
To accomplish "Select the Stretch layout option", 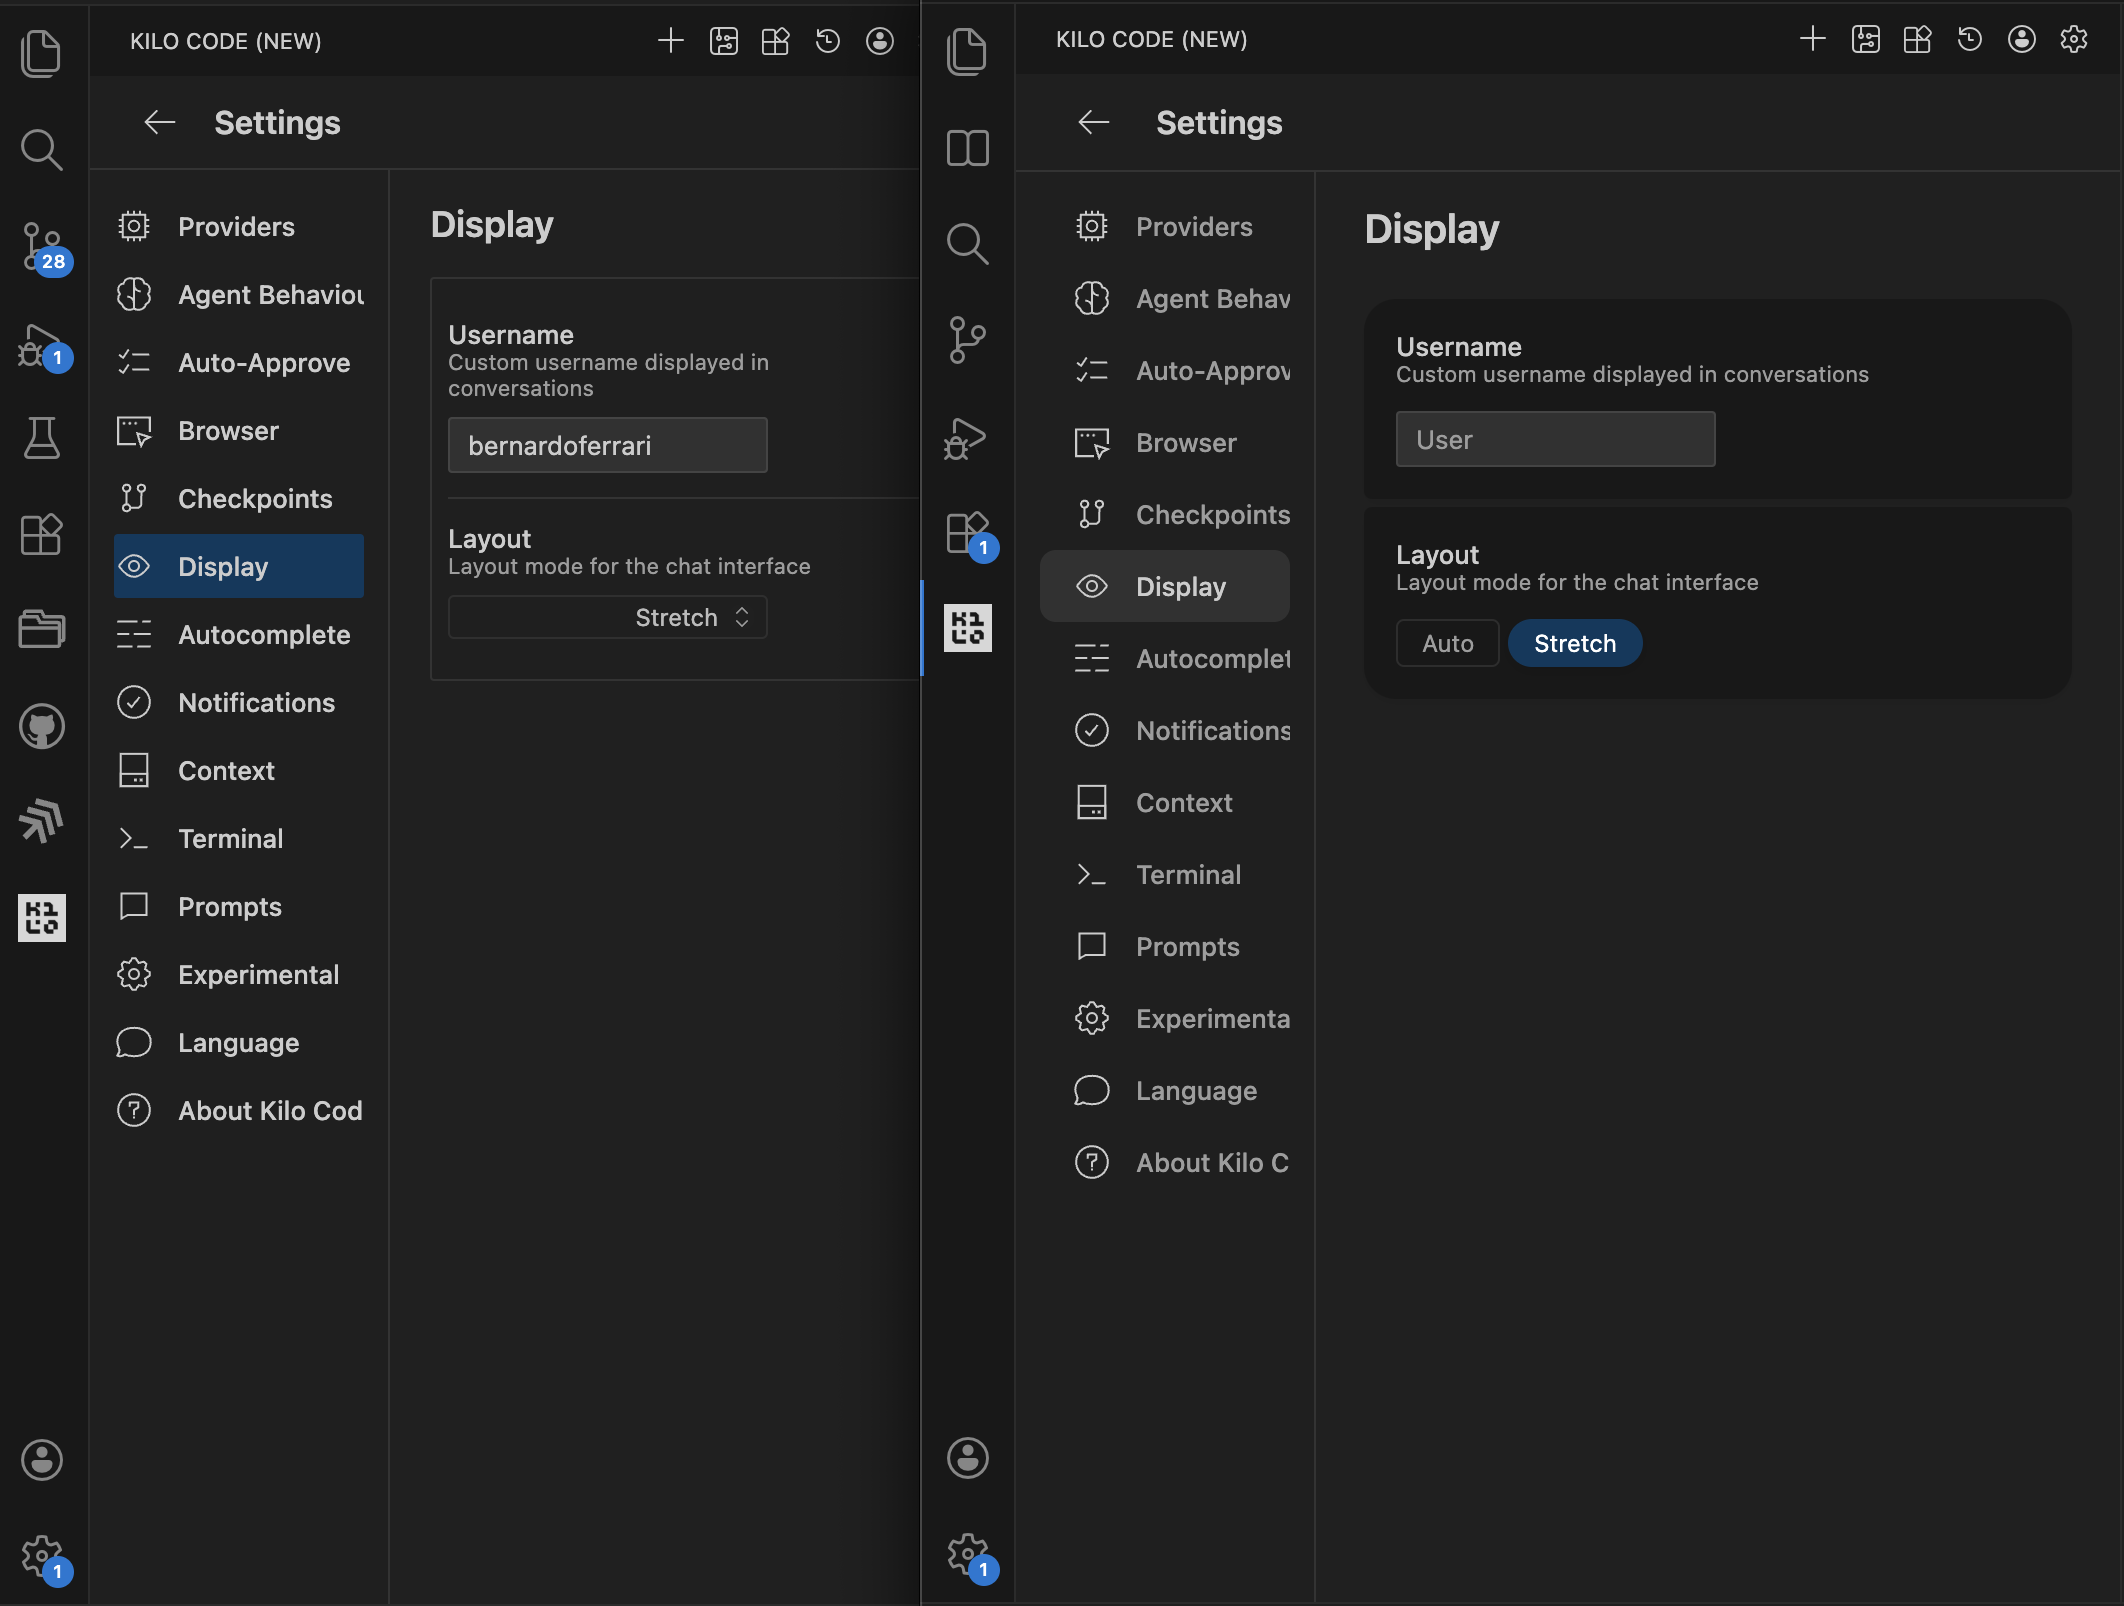I will pos(1574,643).
